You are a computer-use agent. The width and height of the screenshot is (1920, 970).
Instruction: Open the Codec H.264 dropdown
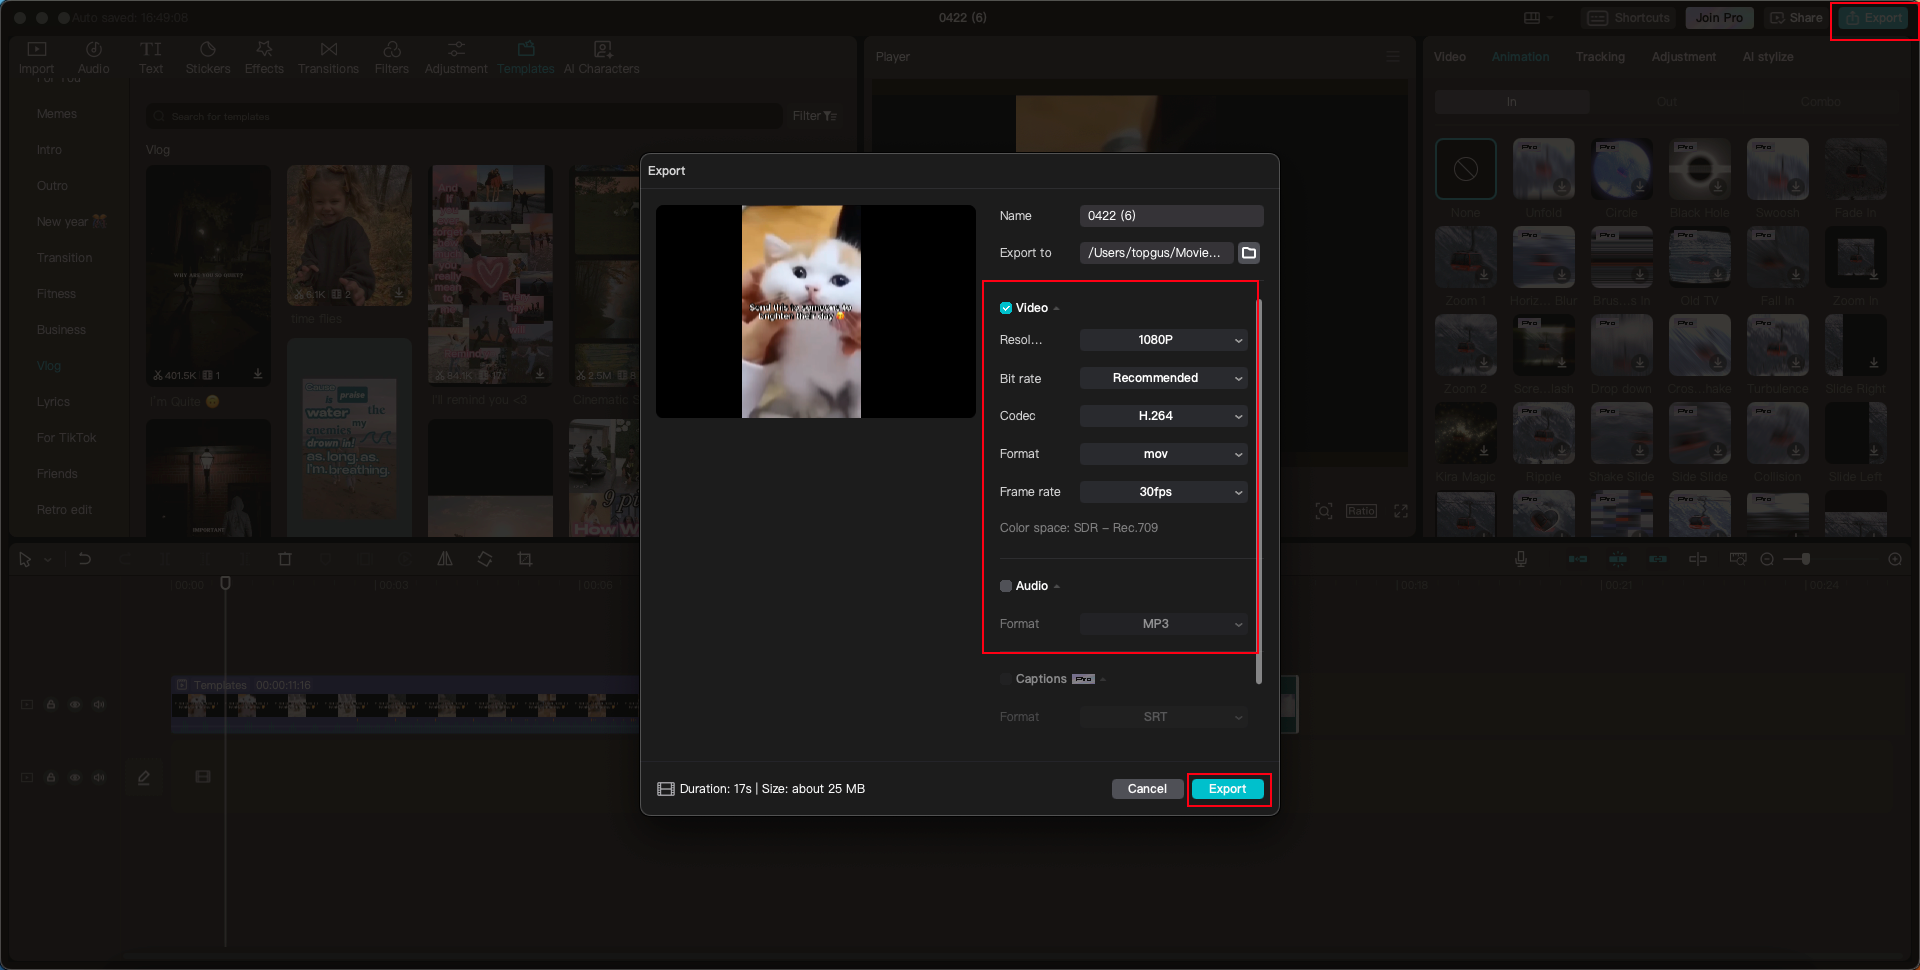click(1164, 416)
